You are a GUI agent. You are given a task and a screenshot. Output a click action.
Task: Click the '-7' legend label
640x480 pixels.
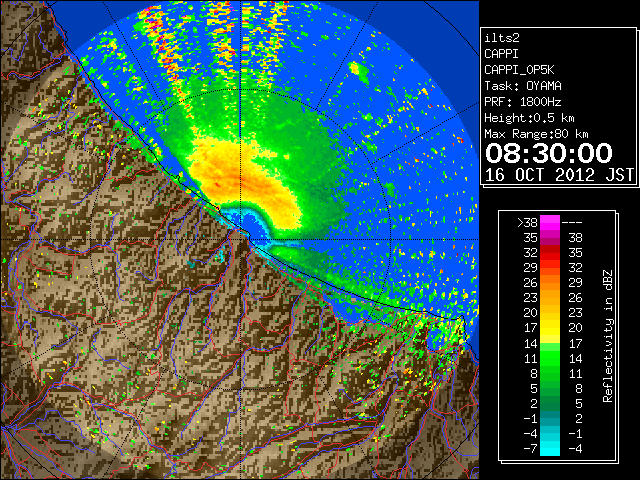[x=530, y=449]
